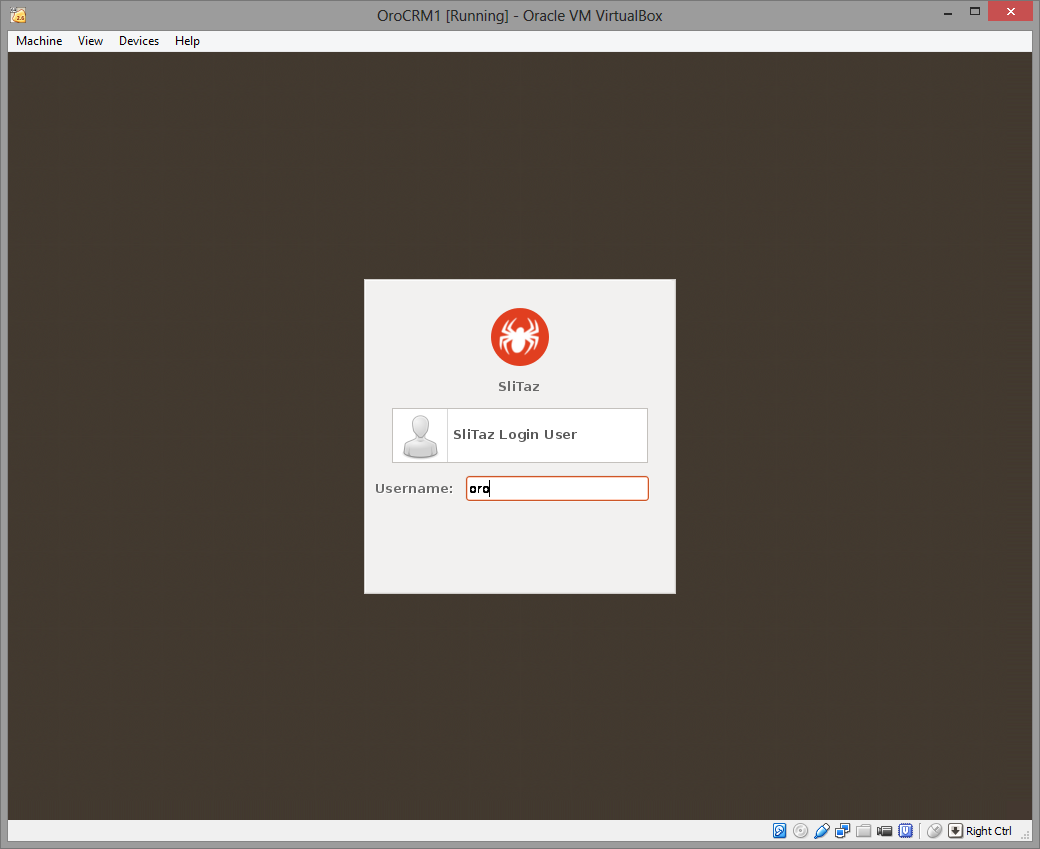The height and width of the screenshot is (849, 1040).
Task: Click the SliTaz text under the logo
Action: point(519,387)
